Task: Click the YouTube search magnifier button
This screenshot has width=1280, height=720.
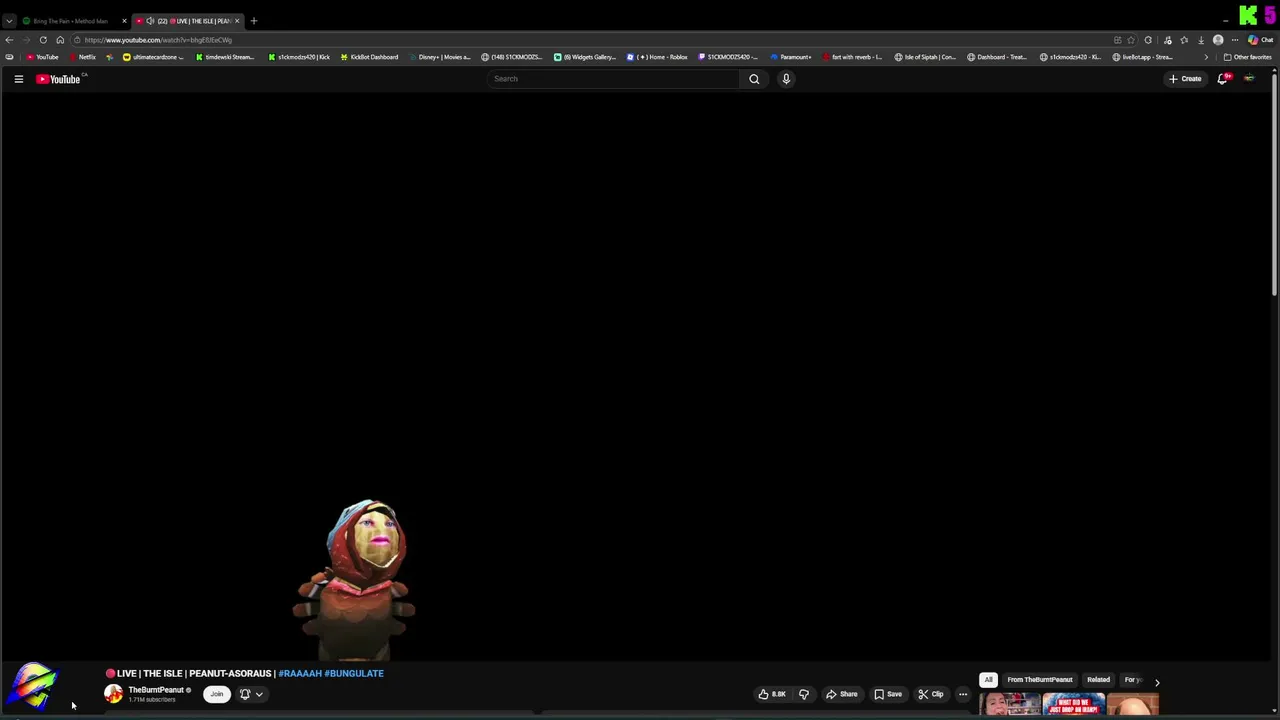Action: coord(754,79)
